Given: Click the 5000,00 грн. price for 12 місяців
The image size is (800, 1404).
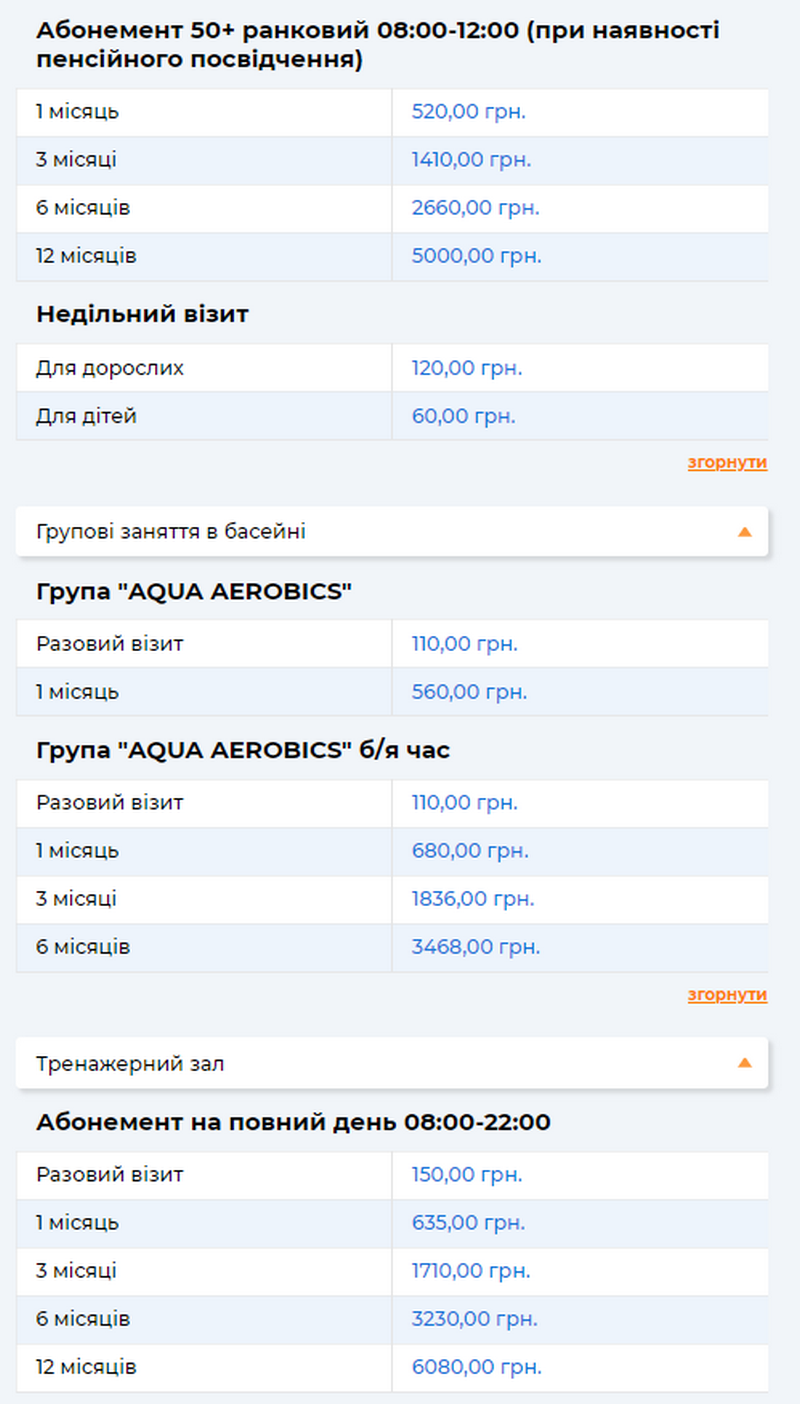Looking at the screenshot, I should (x=476, y=256).
